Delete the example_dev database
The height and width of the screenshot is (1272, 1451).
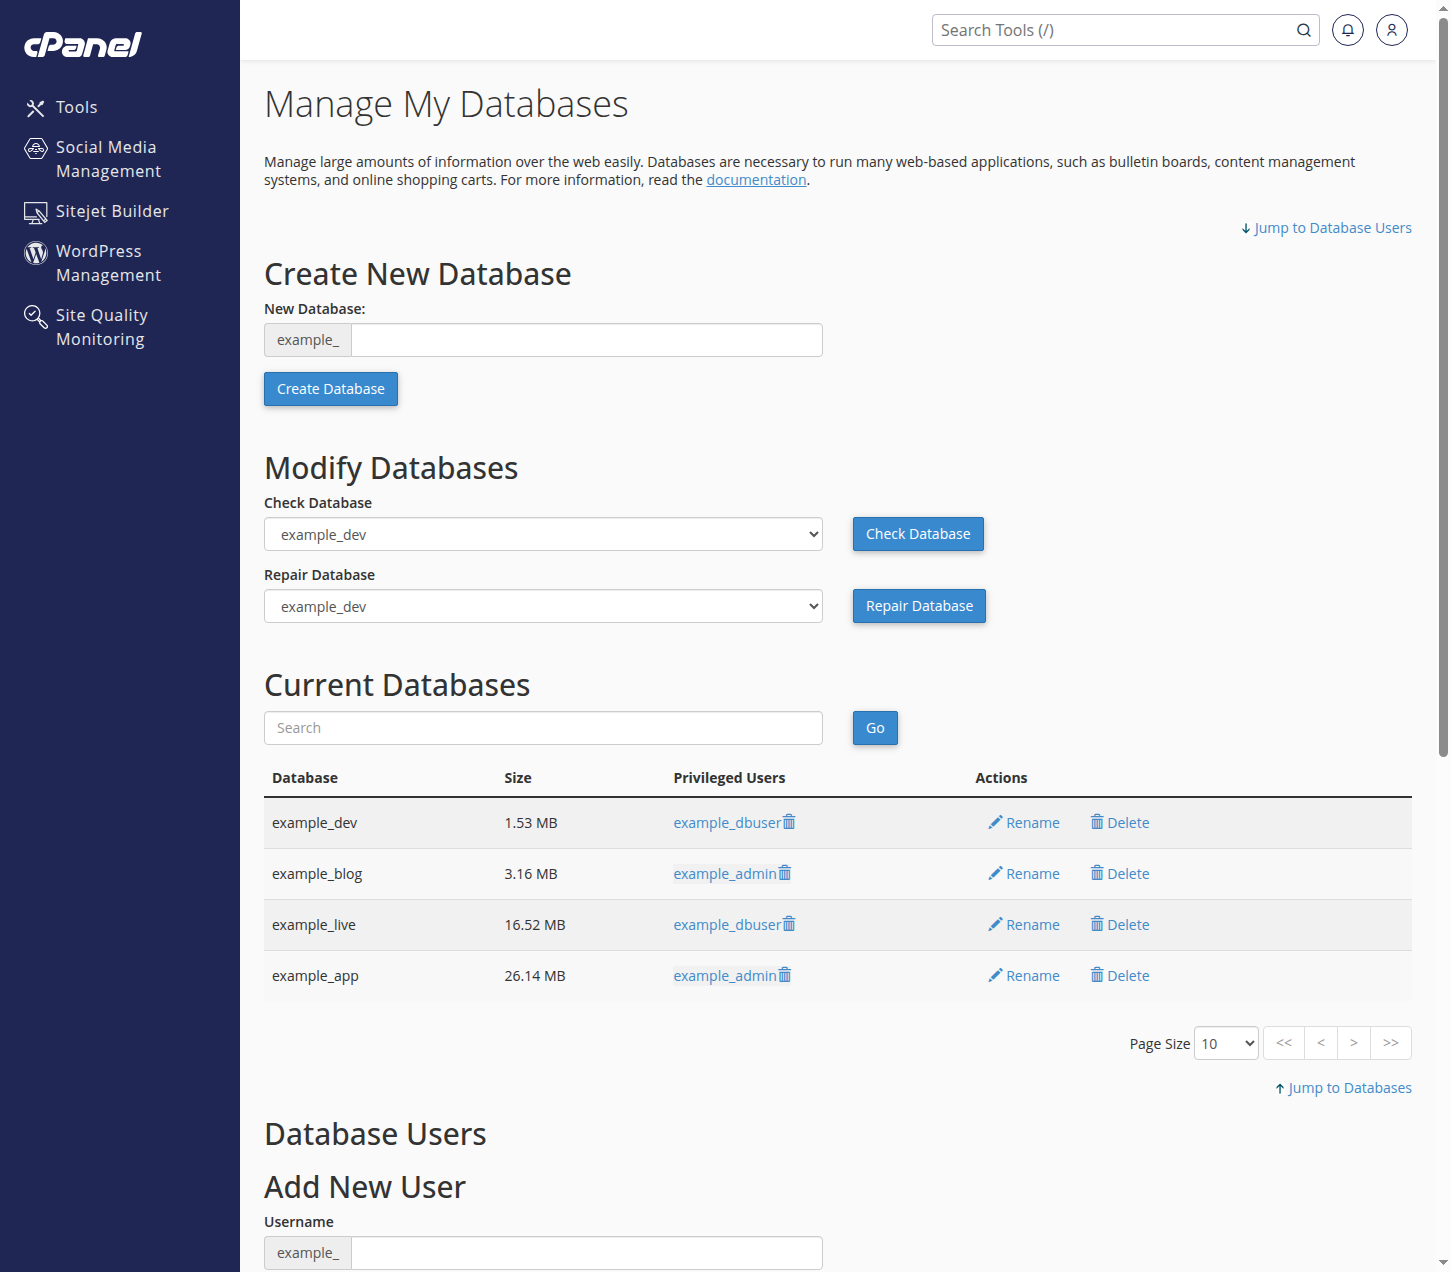(1120, 823)
